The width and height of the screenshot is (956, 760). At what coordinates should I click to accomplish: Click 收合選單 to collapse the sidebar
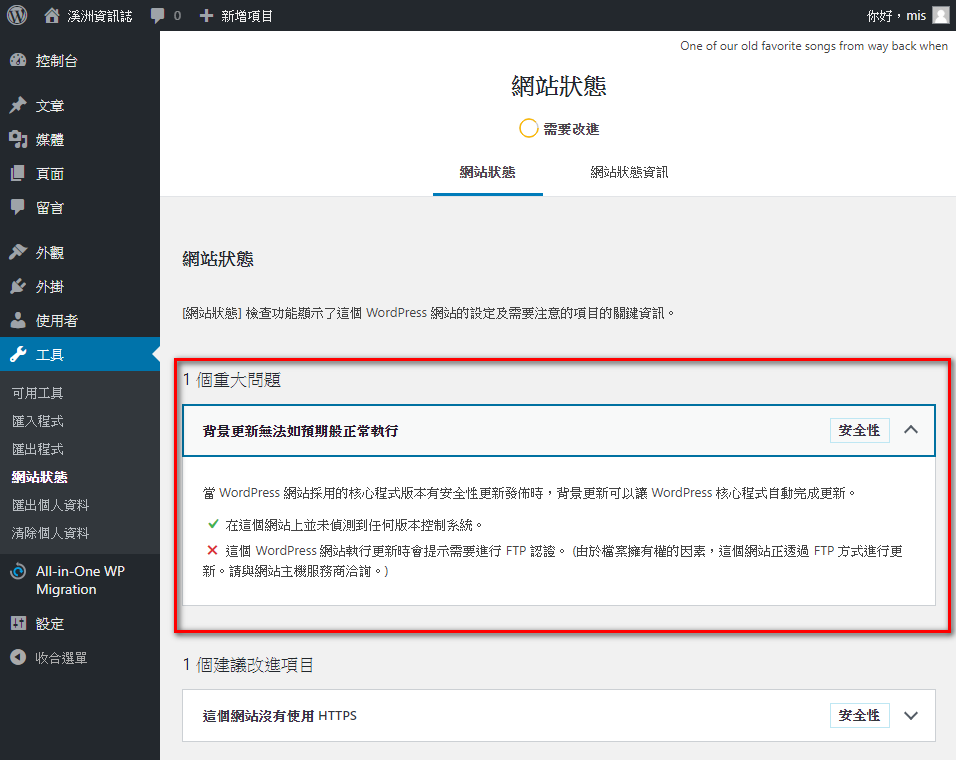(x=62, y=658)
